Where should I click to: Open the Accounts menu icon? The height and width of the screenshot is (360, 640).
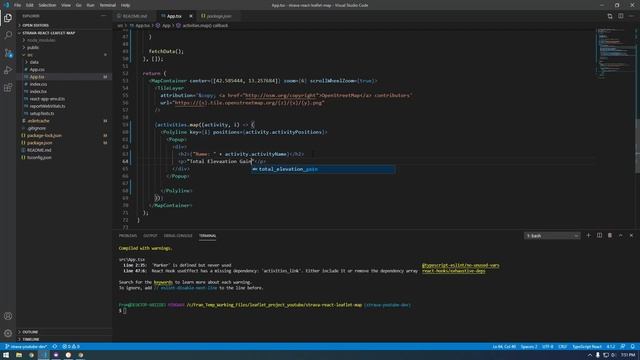[x=8, y=316]
